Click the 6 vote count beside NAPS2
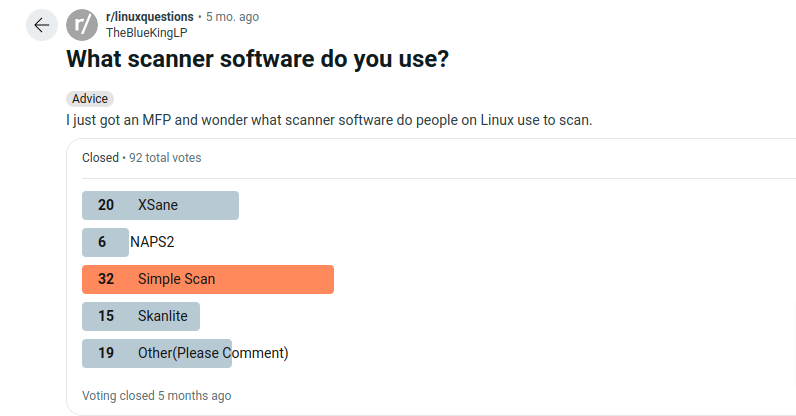Viewport: 796px width, 416px height. pos(102,242)
